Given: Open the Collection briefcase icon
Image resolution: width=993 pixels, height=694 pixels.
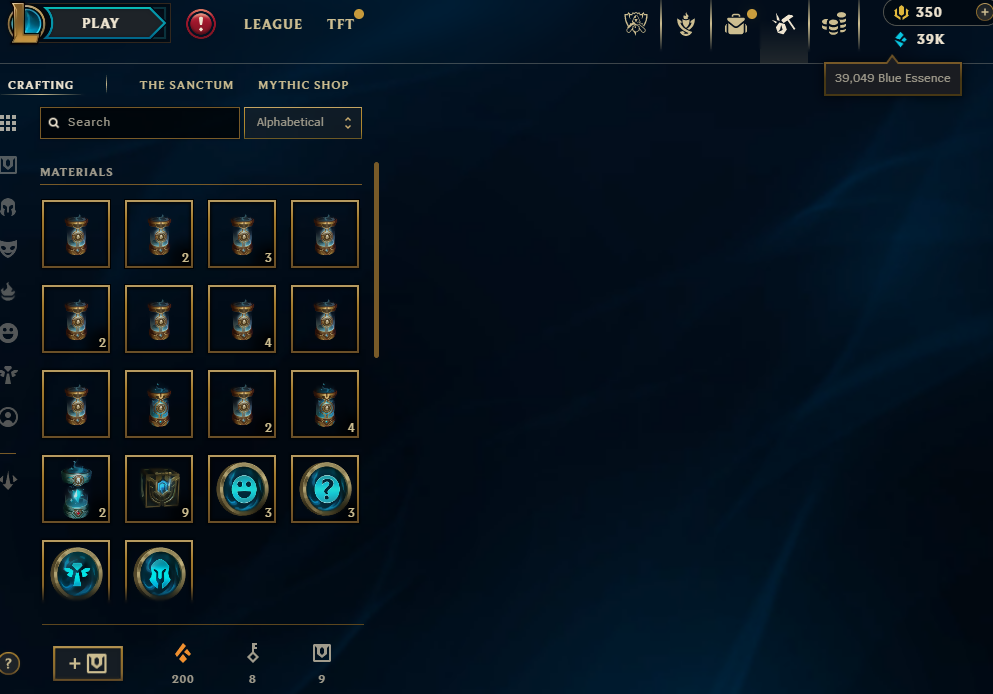Looking at the screenshot, I should [x=736, y=24].
